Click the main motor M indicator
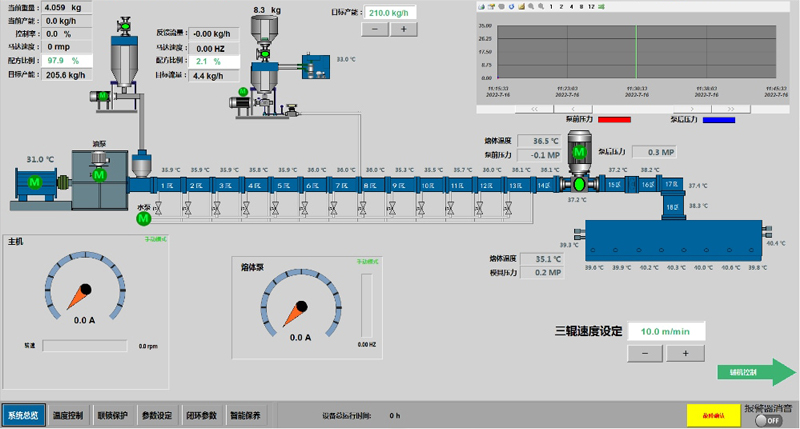800x429 pixels. 34,182
